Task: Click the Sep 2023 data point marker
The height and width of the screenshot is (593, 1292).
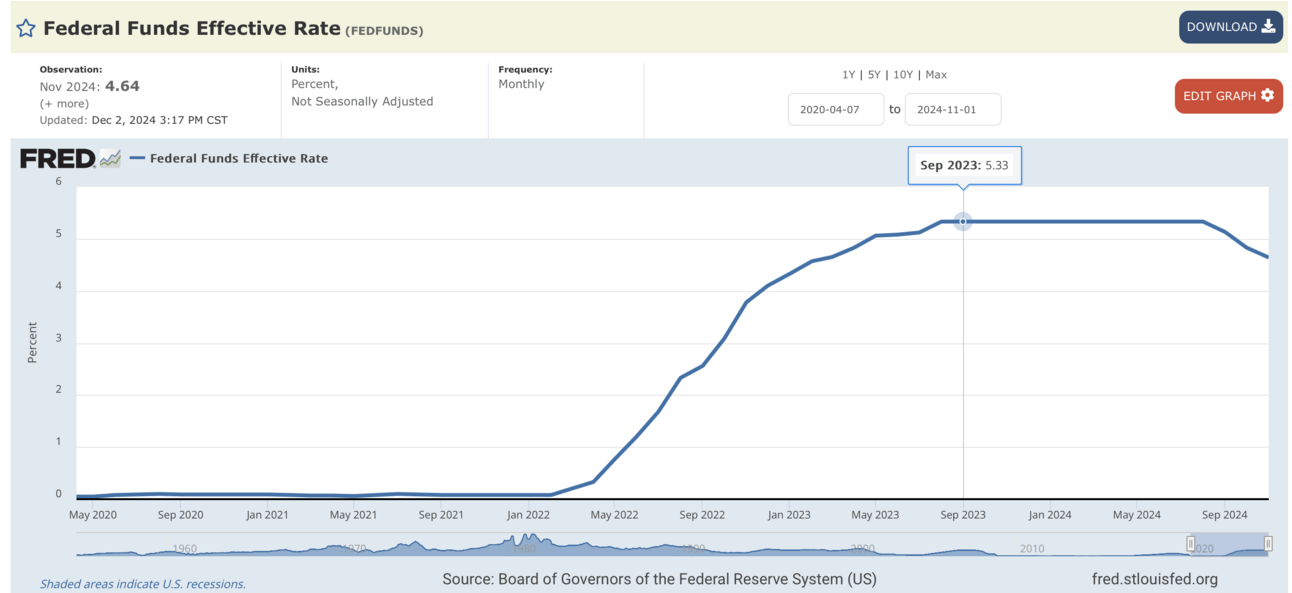Action: pos(963,221)
